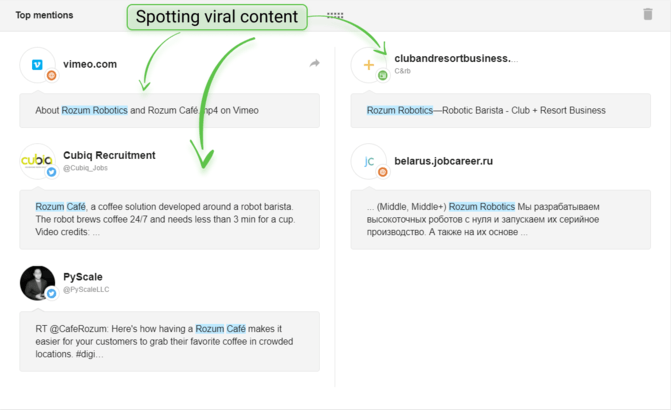Open the vimeo.com avatar icon
Viewport: 671px width, 410px height.
coord(38,65)
